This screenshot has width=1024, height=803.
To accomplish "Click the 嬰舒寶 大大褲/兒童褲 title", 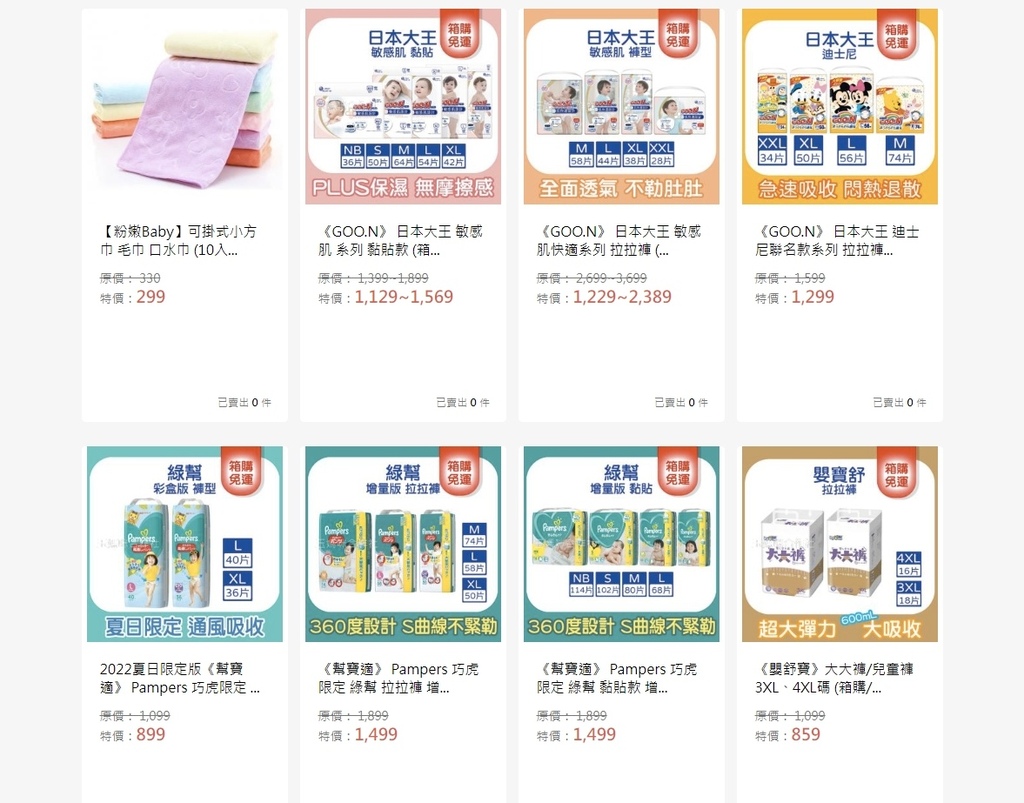I will 834,678.
